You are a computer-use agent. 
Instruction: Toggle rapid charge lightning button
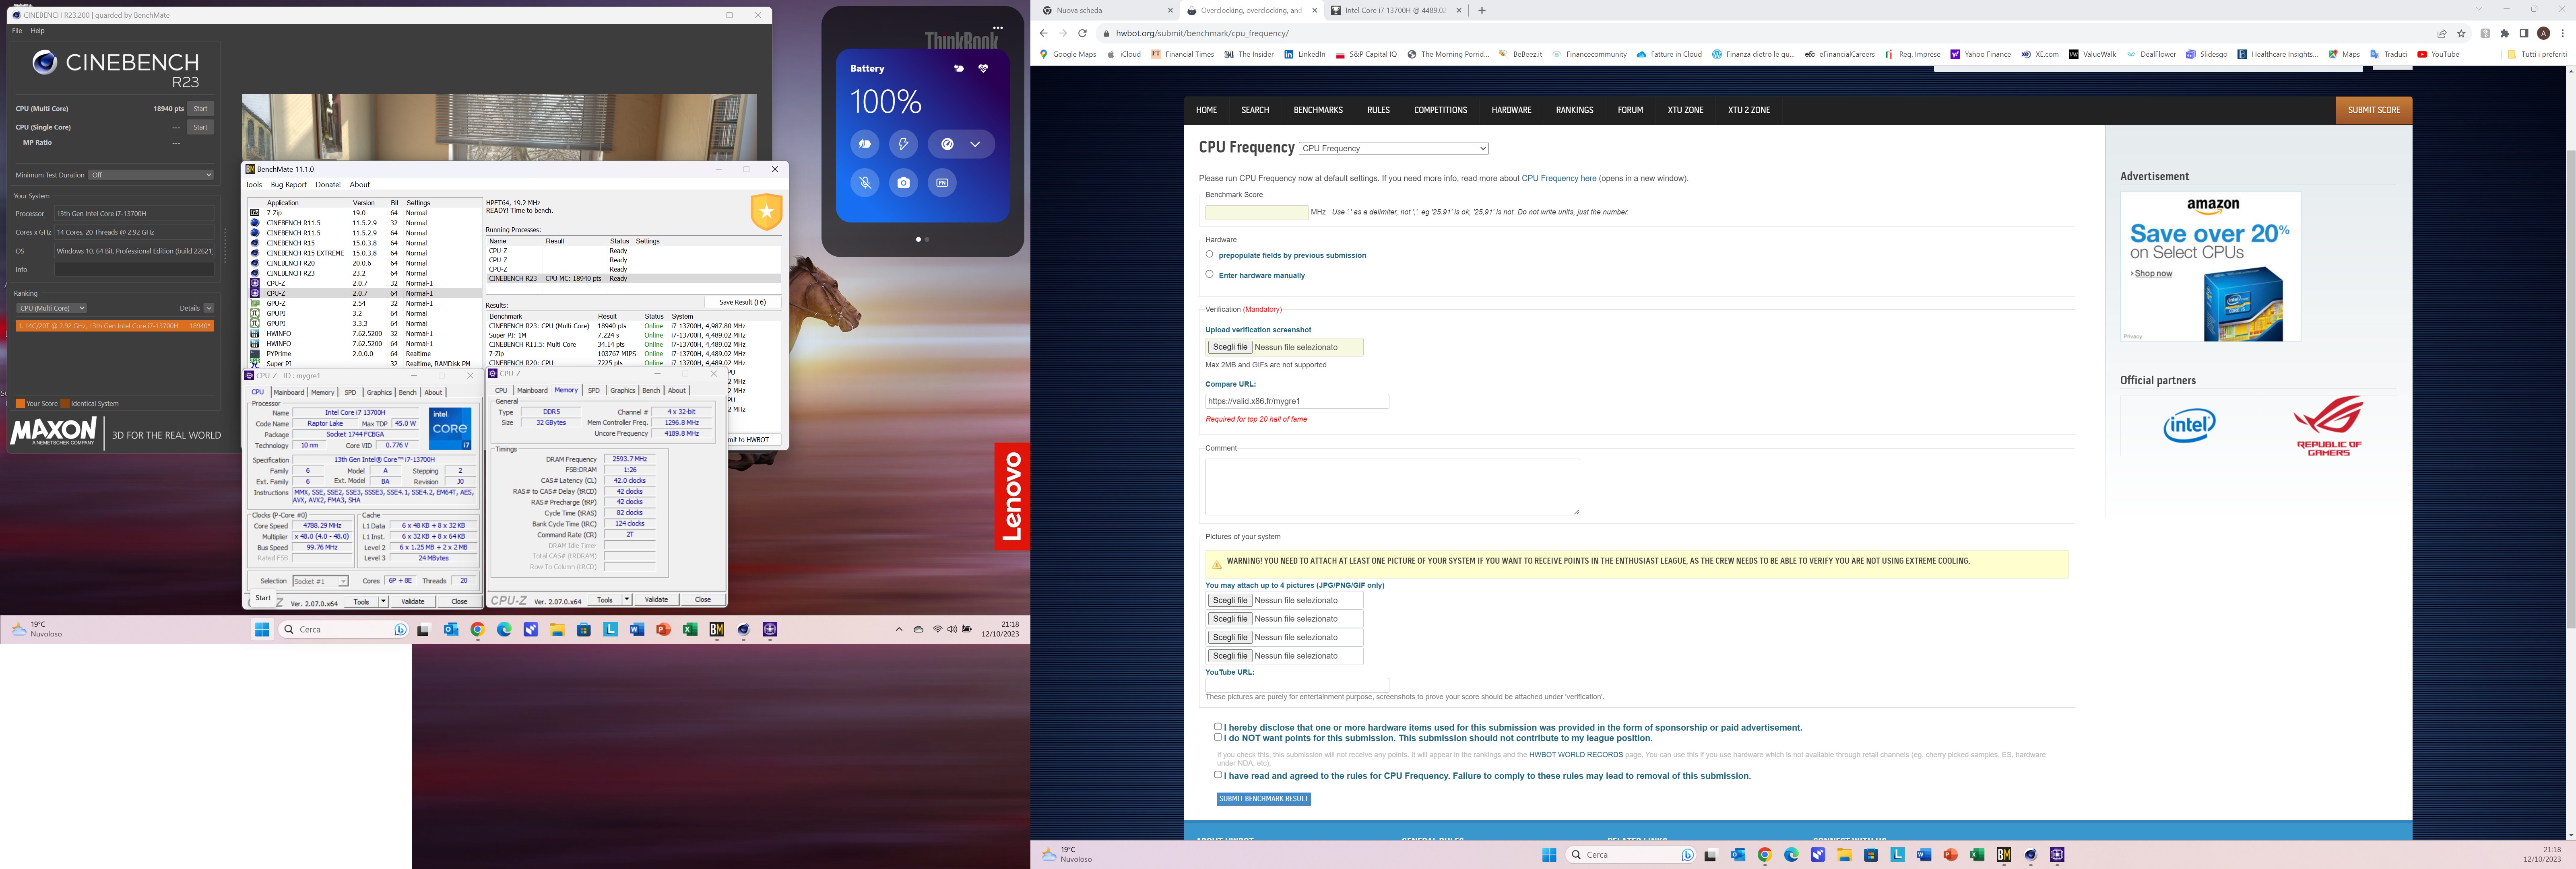[x=903, y=144]
